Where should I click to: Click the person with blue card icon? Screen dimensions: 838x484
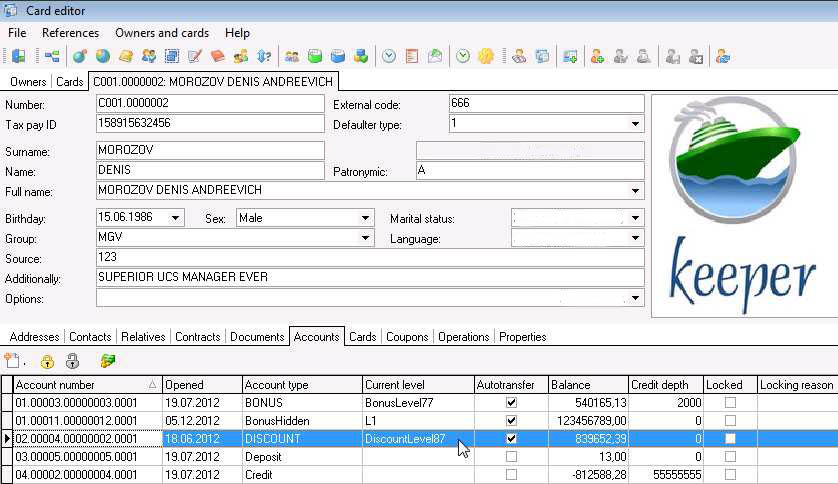(x=723, y=56)
